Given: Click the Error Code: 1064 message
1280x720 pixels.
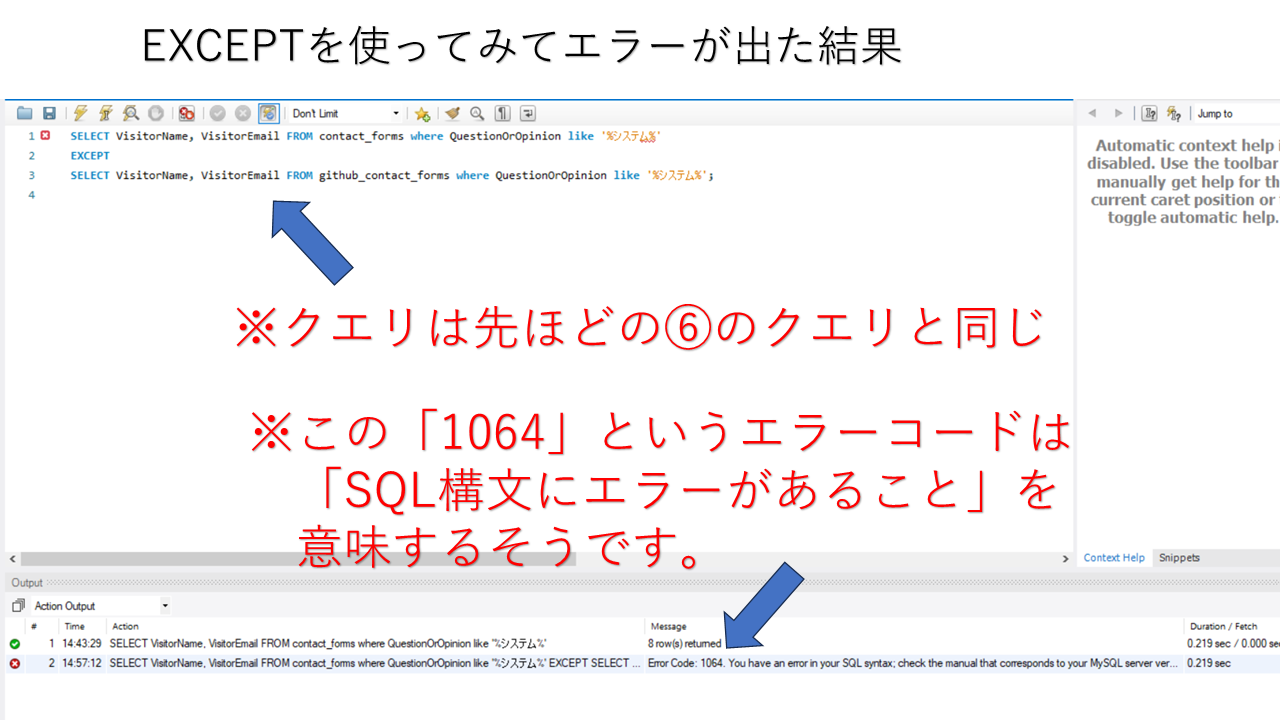Looking at the screenshot, I should coord(913,663).
